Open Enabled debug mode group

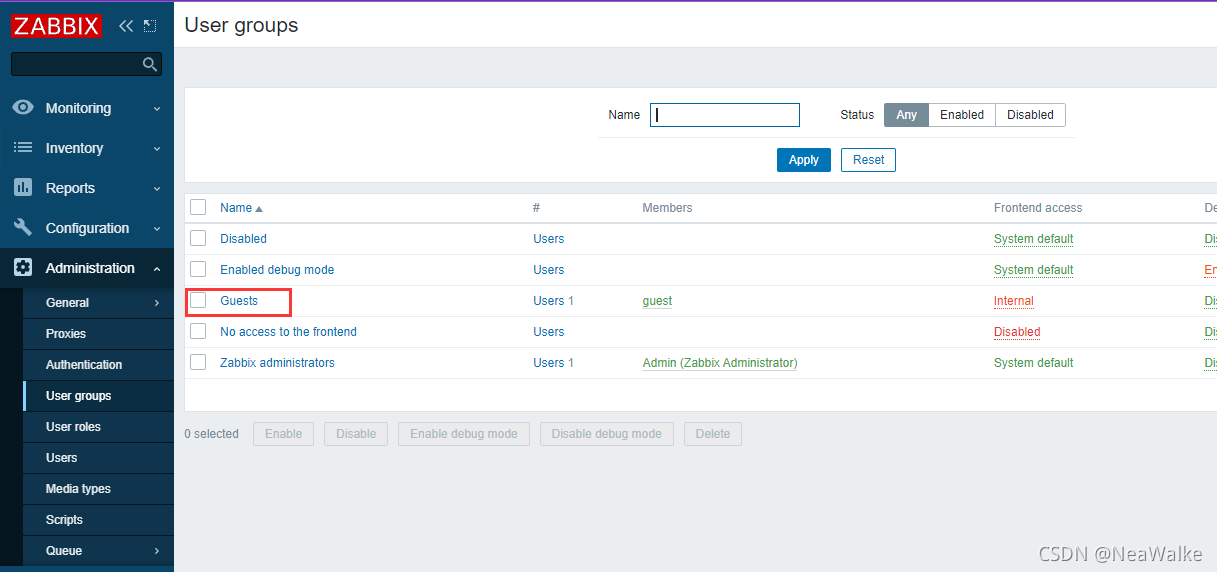click(277, 270)
